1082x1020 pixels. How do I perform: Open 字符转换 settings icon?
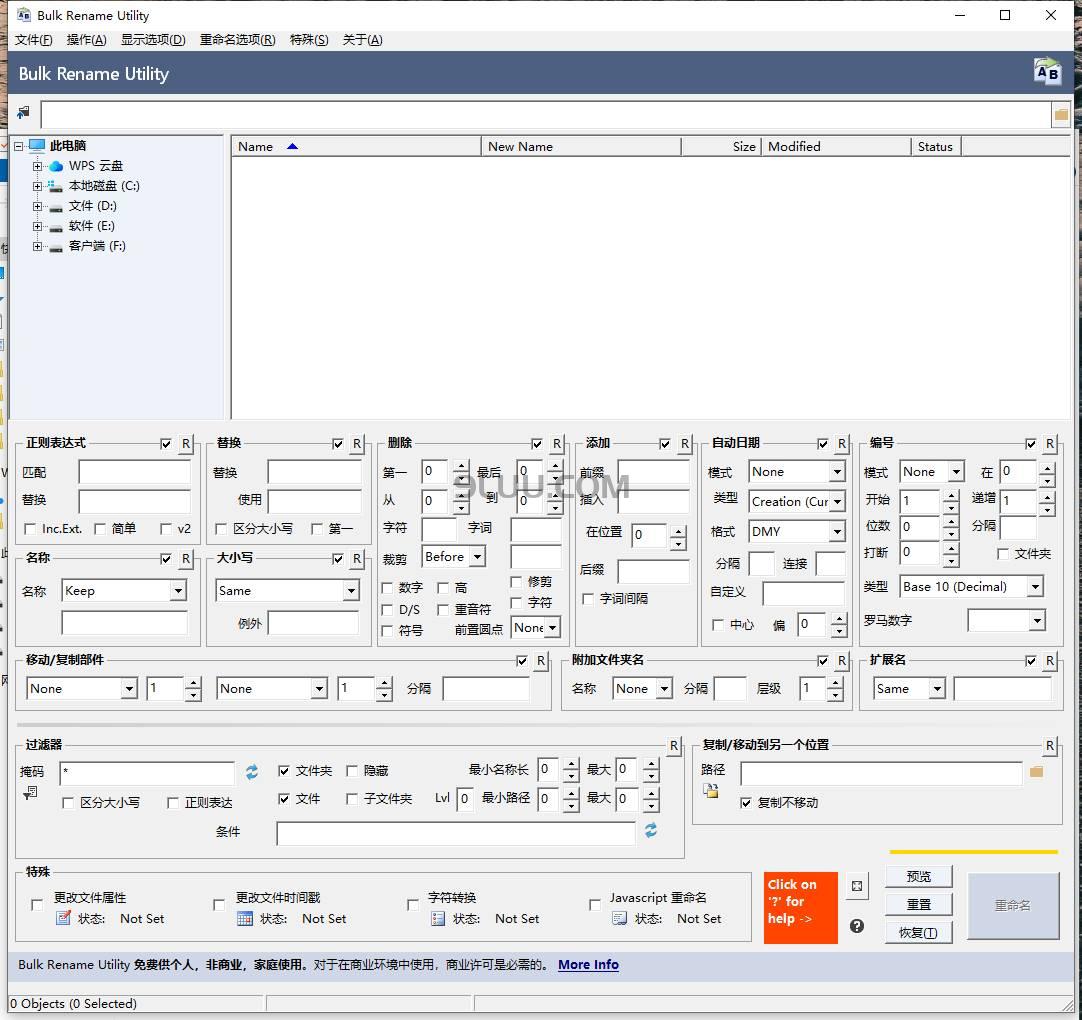(437, 919)
